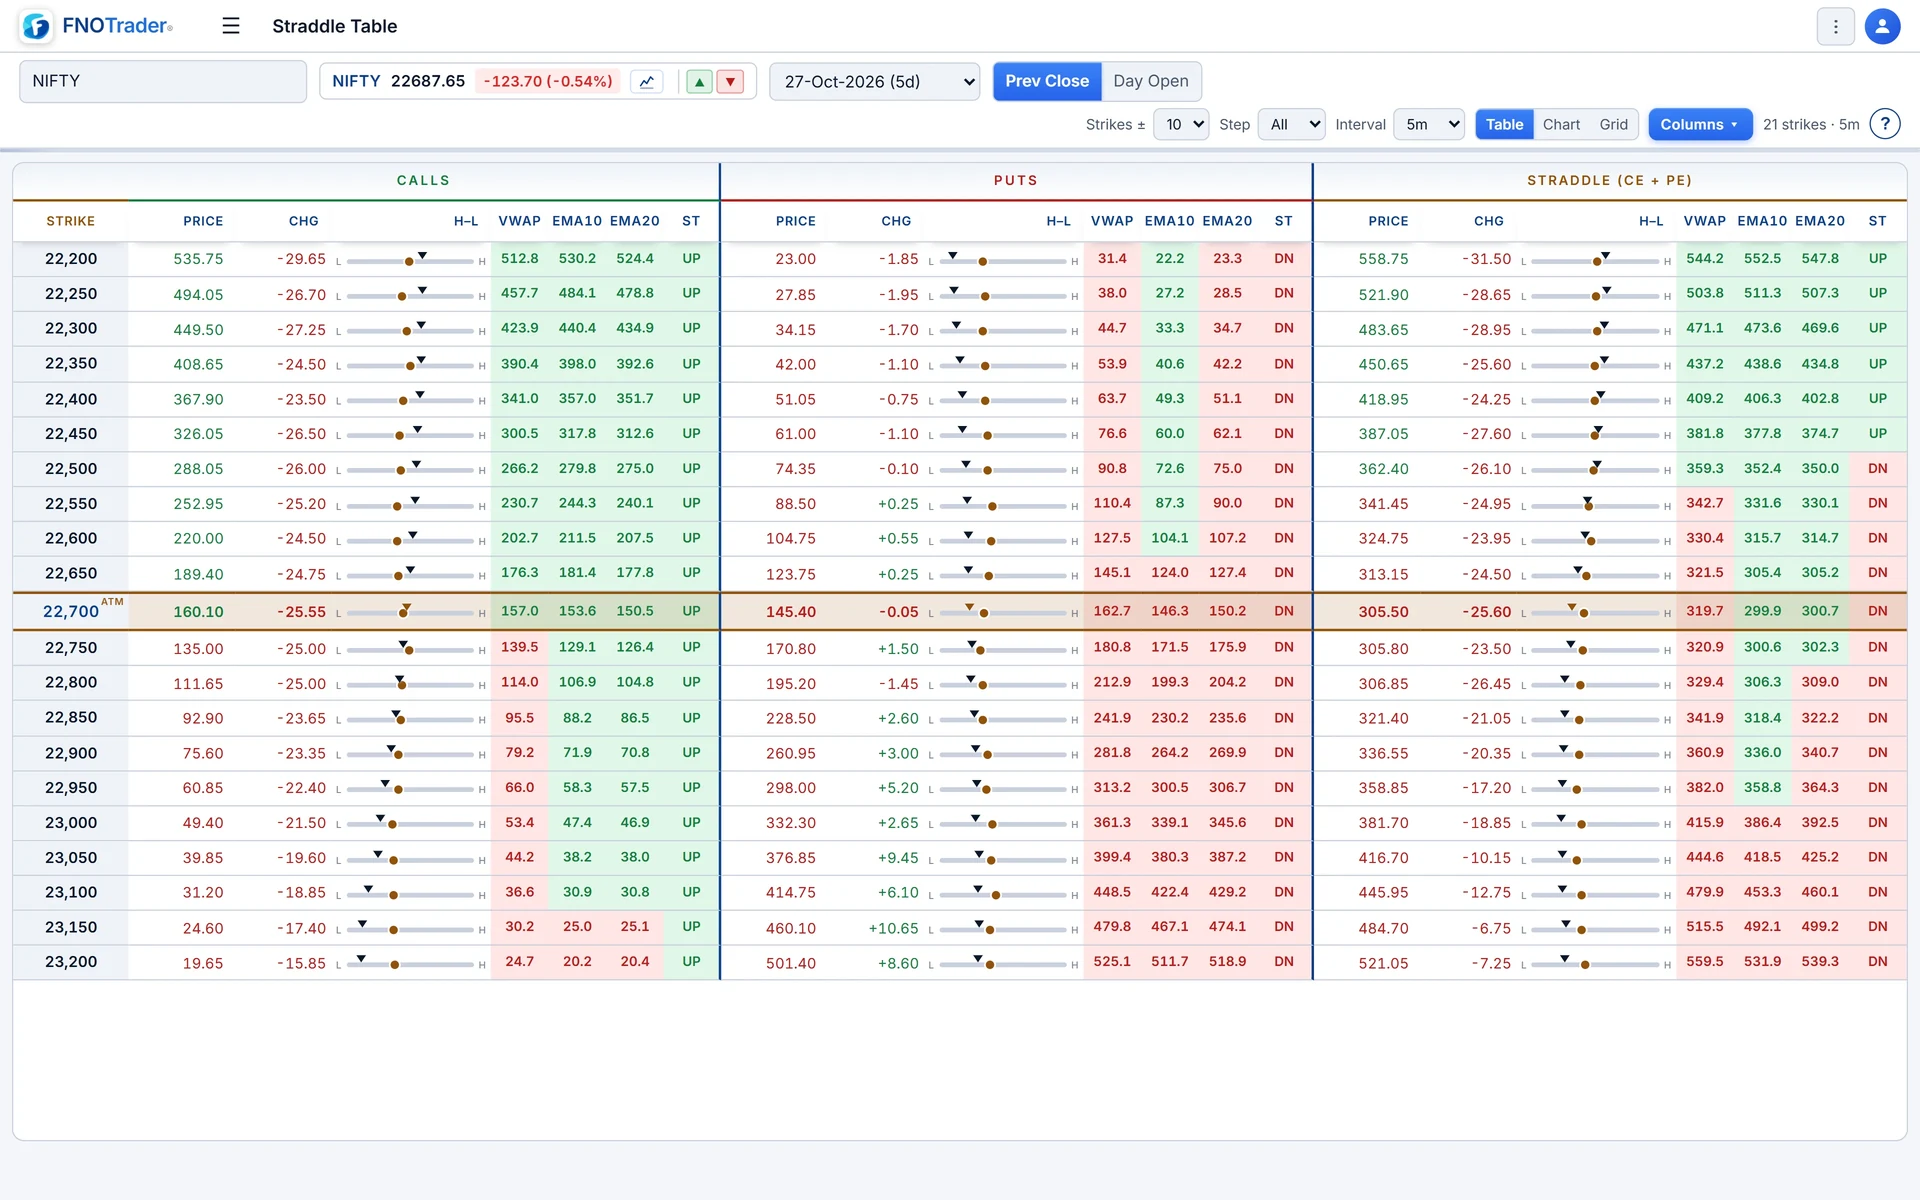The width and height of the screenshot is (1920, 1200).
Task: Click call price 535.75
Action: coord(198,259)
